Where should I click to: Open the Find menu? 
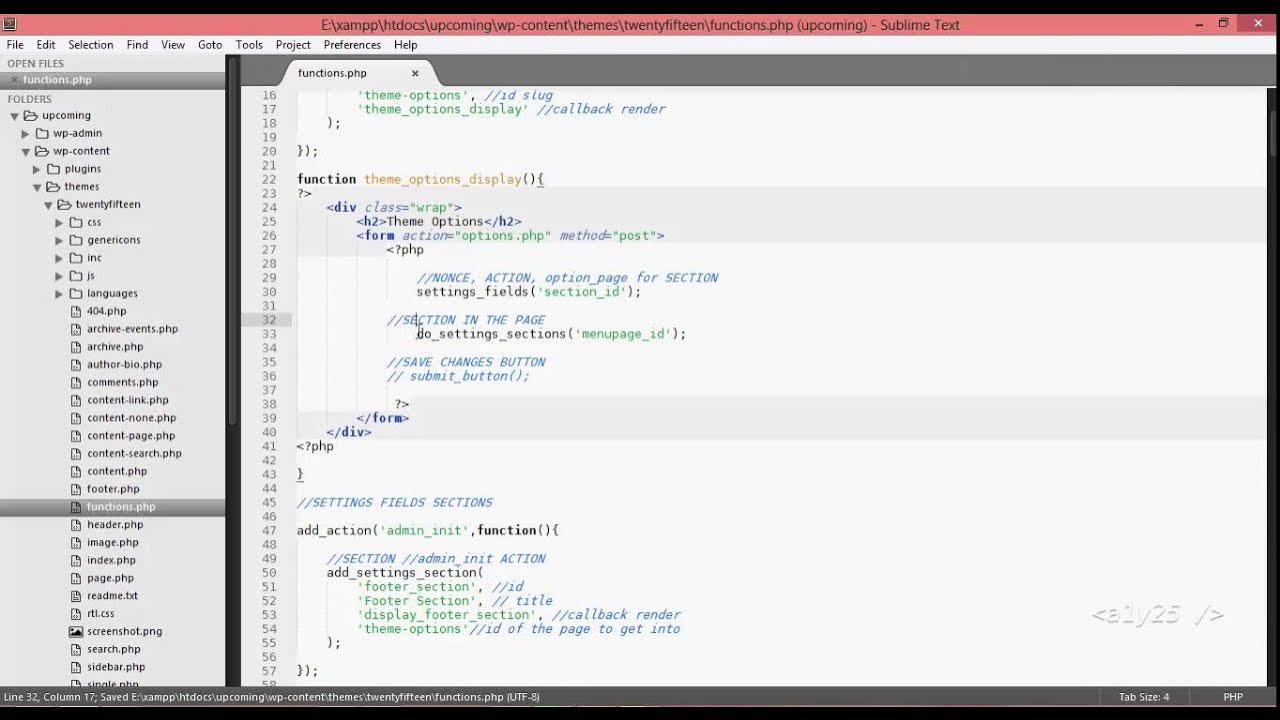[137, 45]
